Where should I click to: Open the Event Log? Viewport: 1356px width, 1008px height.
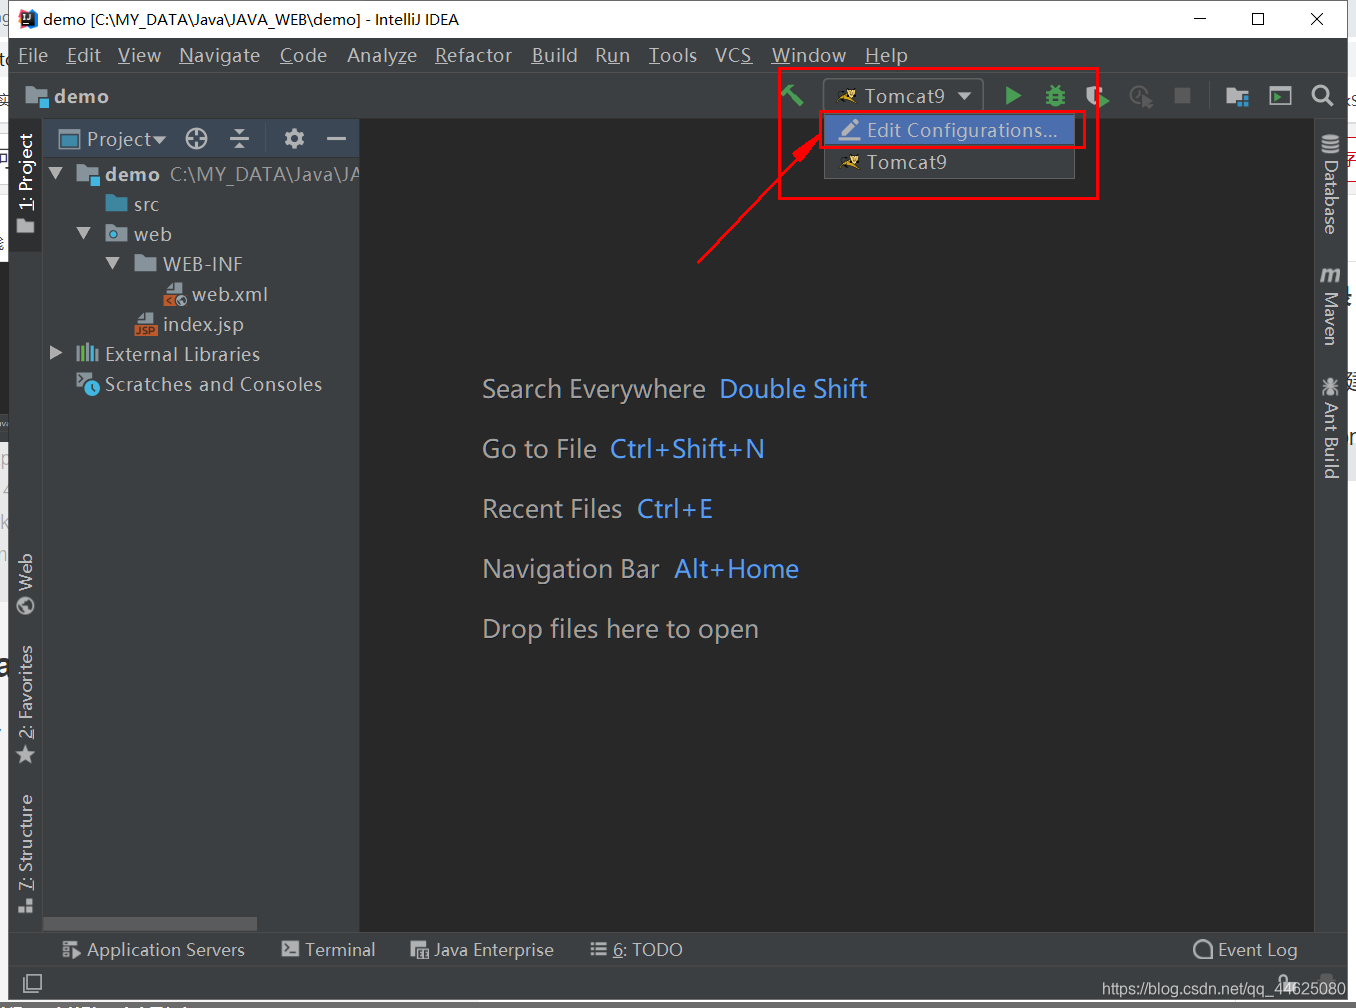[1246, 950]
